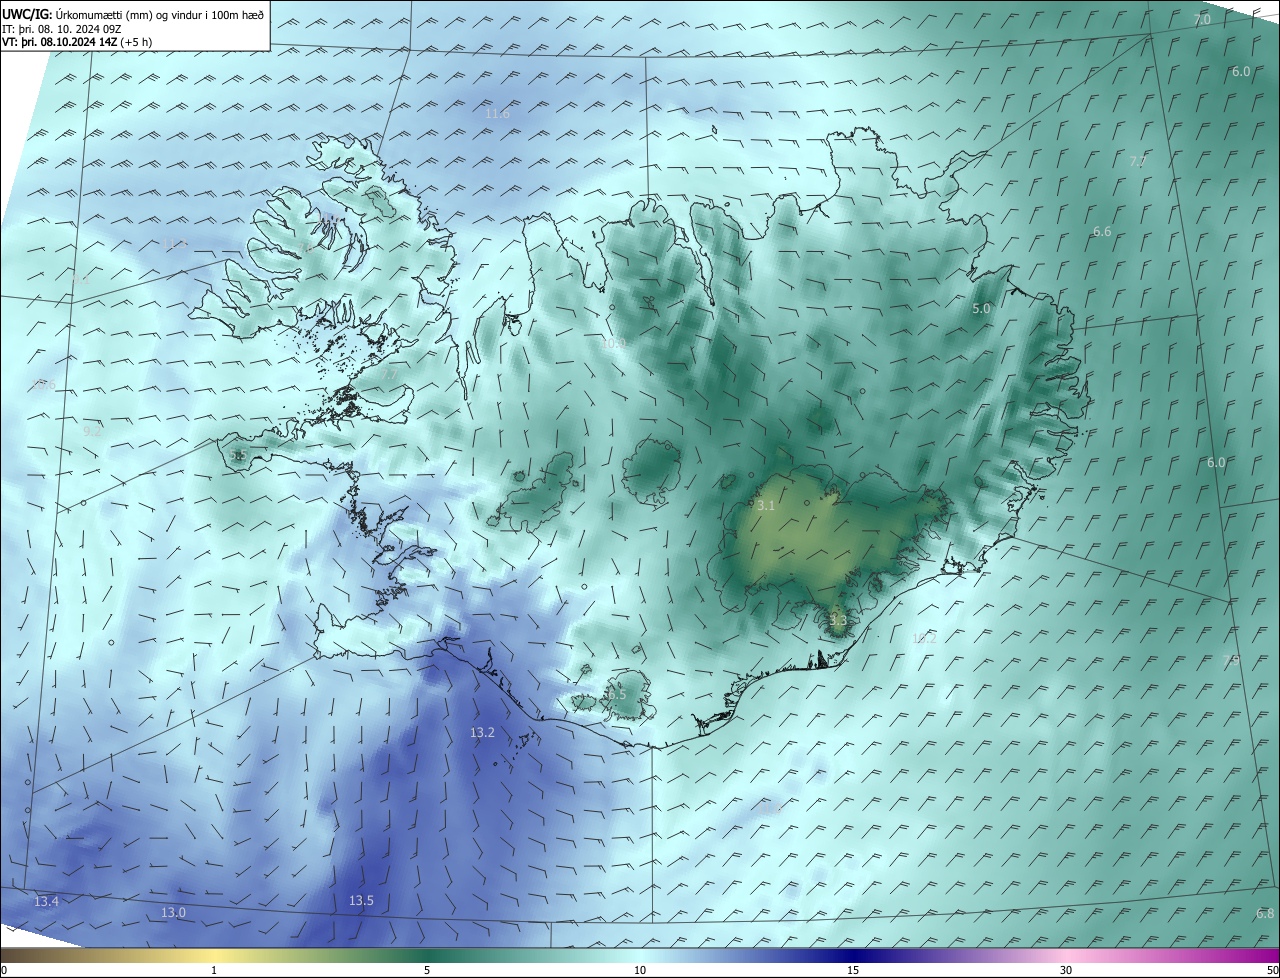Click the initial time 'IT: þri. 08. 10. 2024 09Z'
This screenshot has width=1280, height=978.
tap(62, 29)
